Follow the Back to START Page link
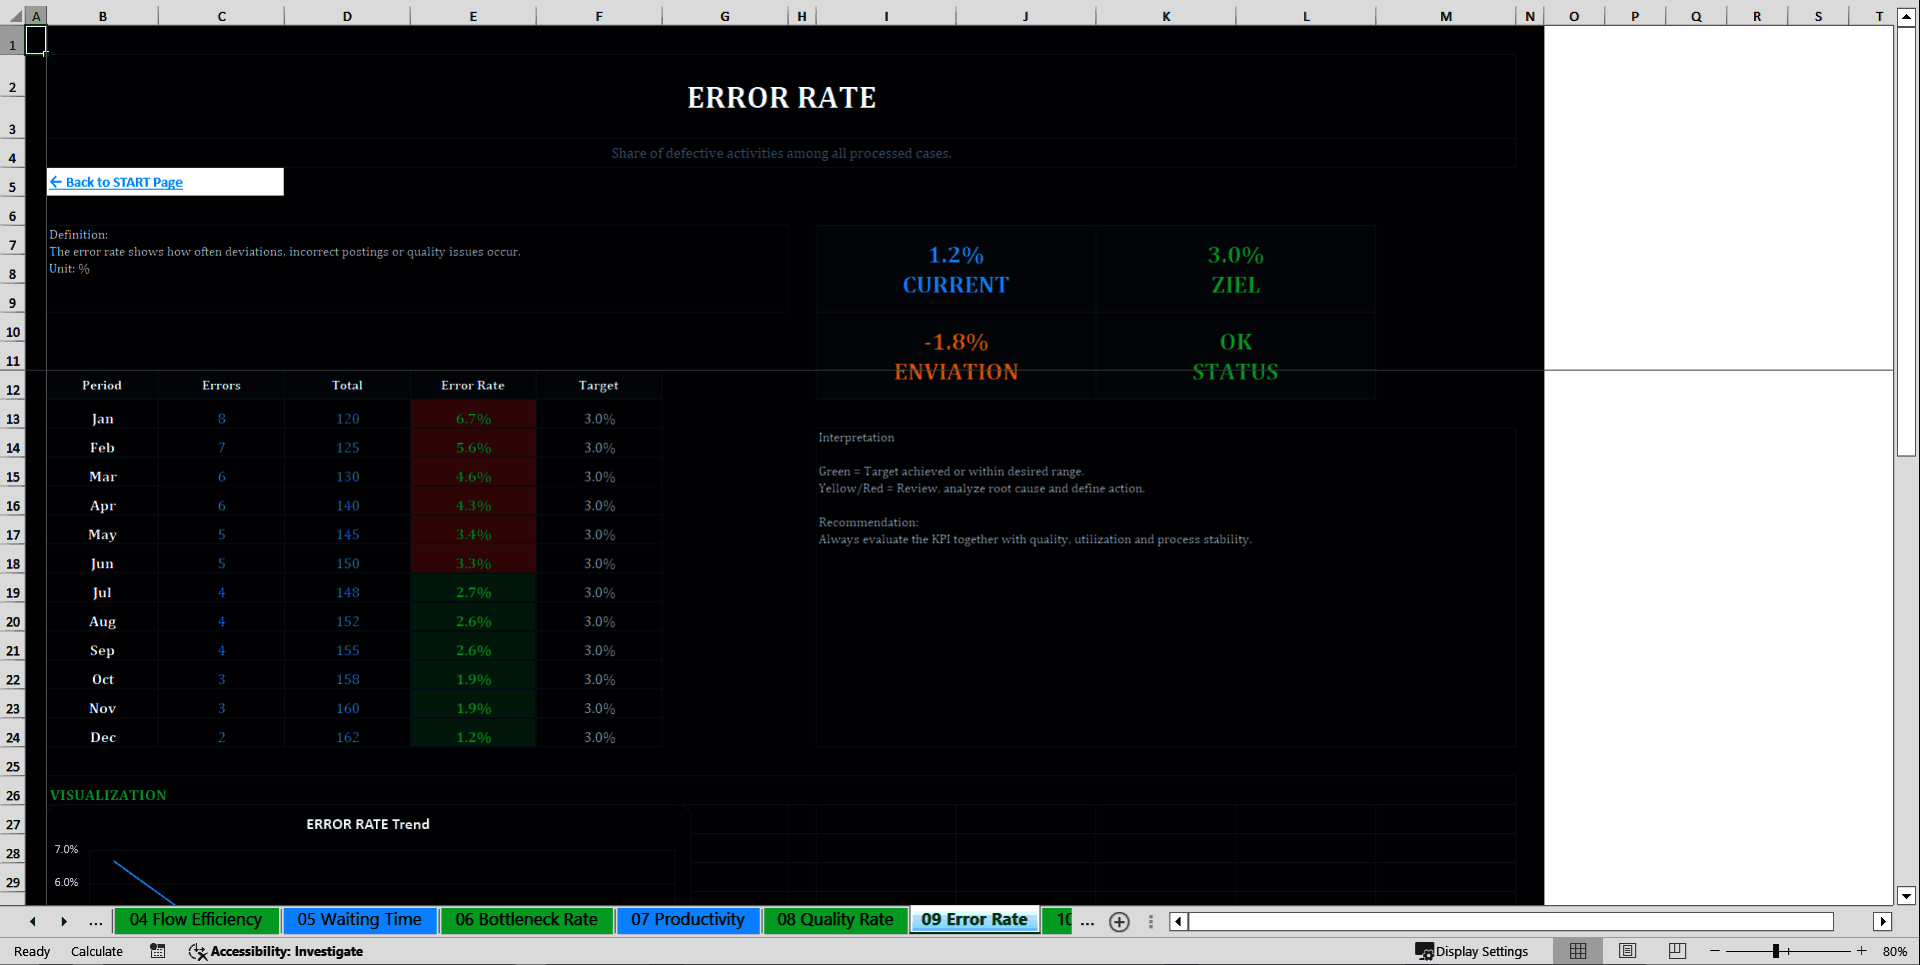 pyautogui.click(x=117, y=182)
